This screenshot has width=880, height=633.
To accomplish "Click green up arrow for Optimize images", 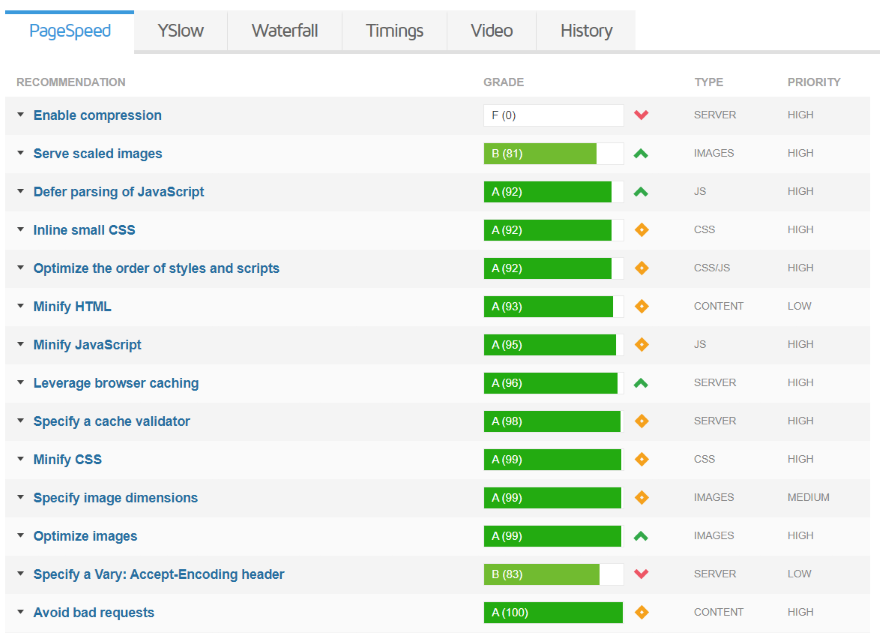I will (641, 536).
